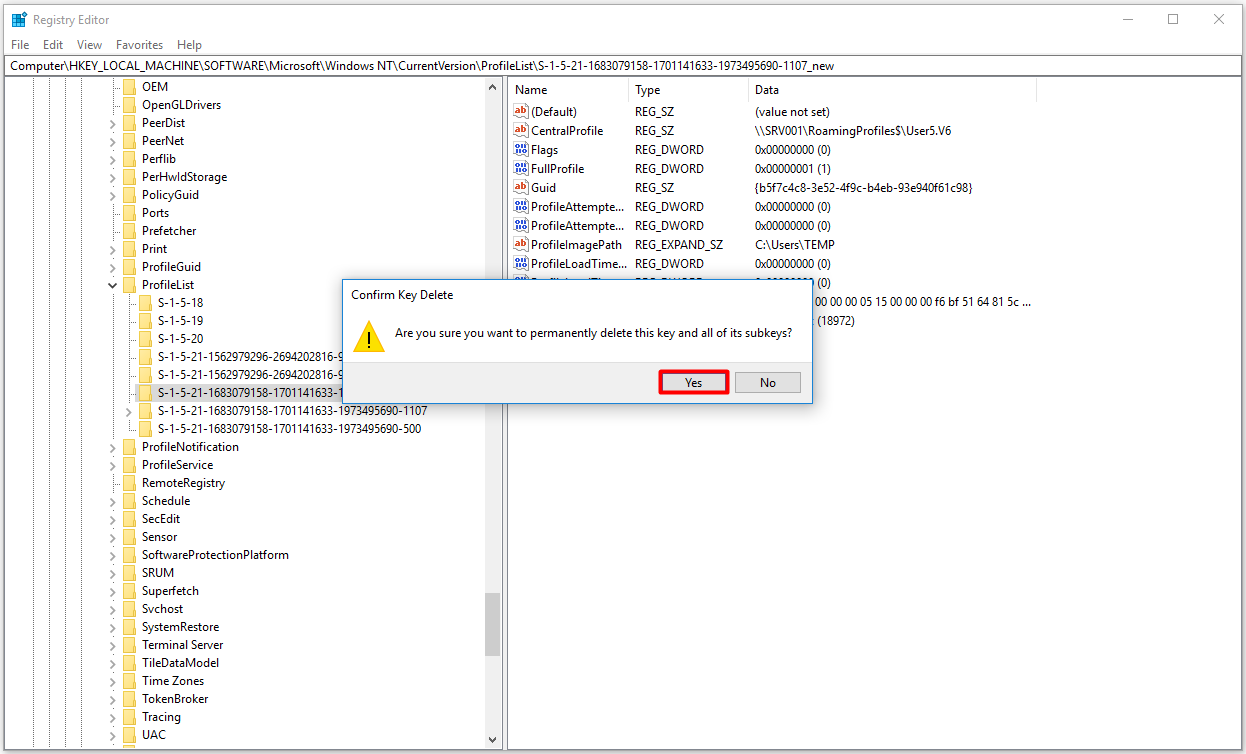Screen dimensions: 1246x754
Task: Expand the PerHwIdStorage key
Action: [112, 177]
